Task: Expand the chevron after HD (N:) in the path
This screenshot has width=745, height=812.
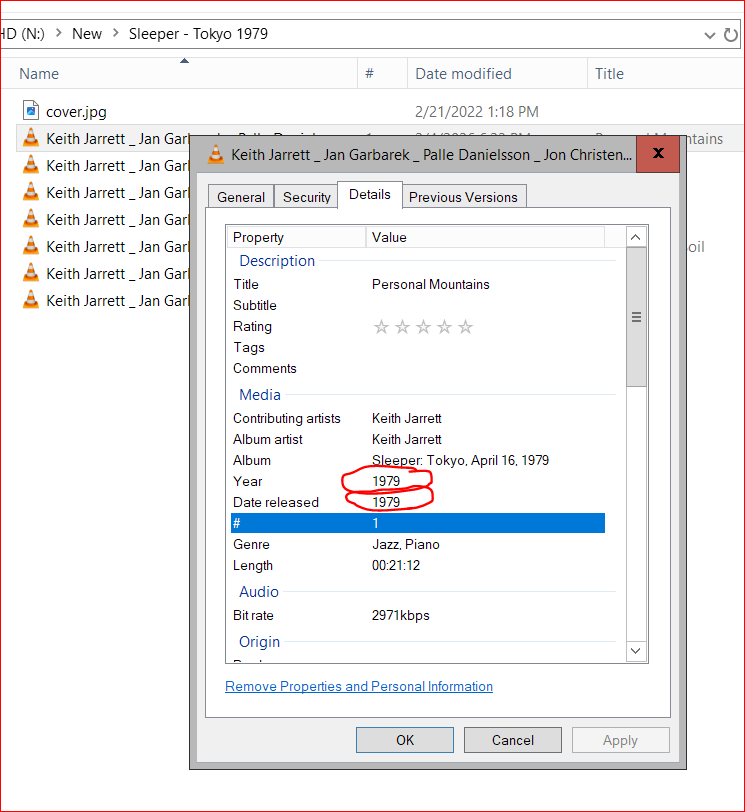Action: click(59, 33)
